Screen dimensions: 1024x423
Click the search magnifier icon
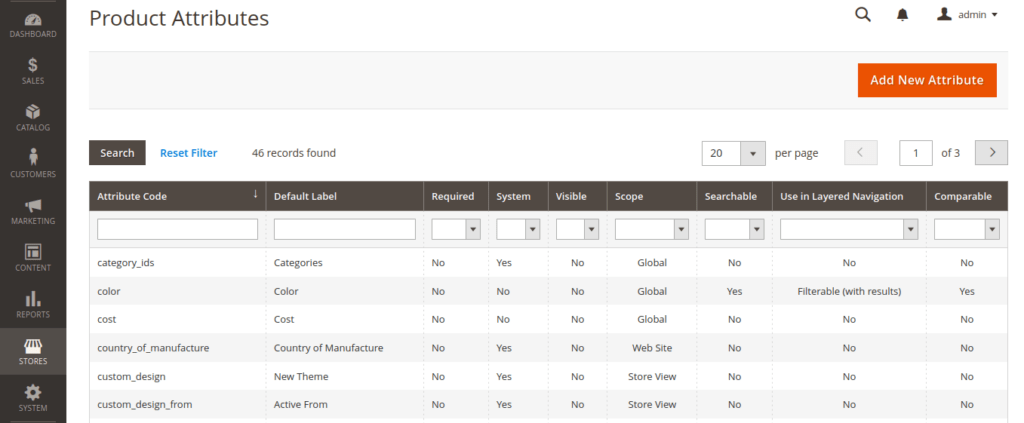click(x=863, y=15)
